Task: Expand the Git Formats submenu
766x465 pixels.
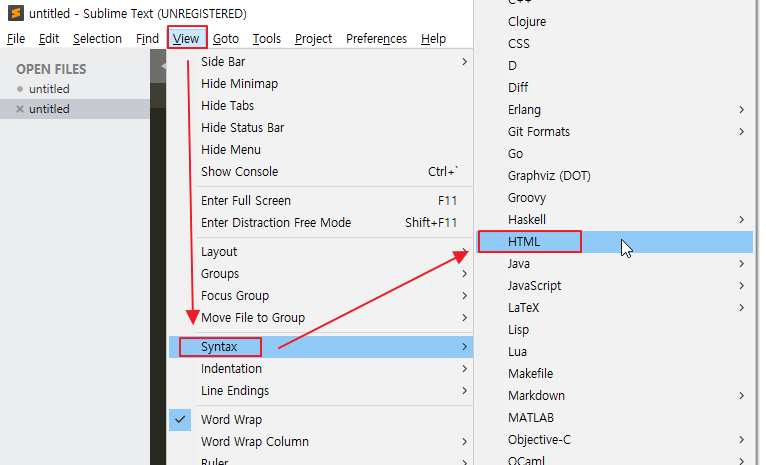Action: tap(615, 131)
